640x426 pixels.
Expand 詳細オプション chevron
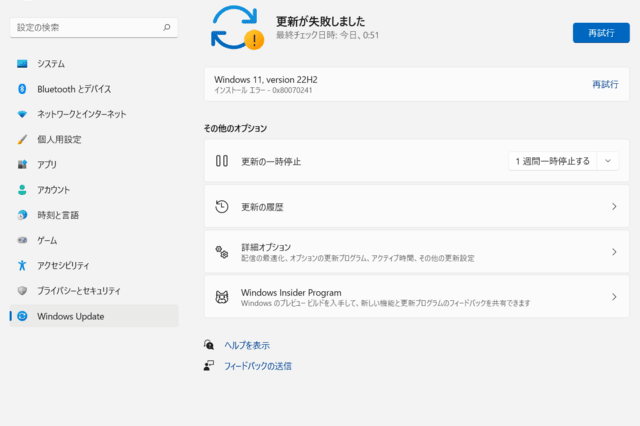click(614, 252)
